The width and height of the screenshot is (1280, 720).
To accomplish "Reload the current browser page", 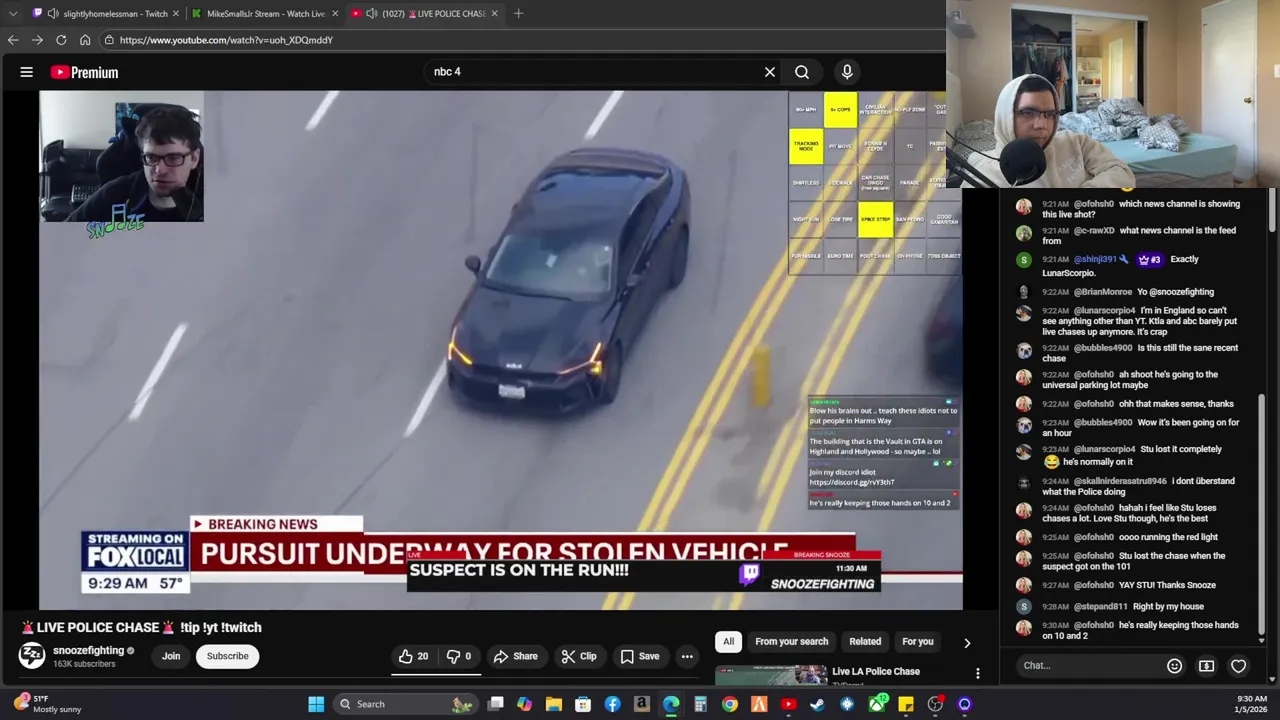I will [61, 40].
